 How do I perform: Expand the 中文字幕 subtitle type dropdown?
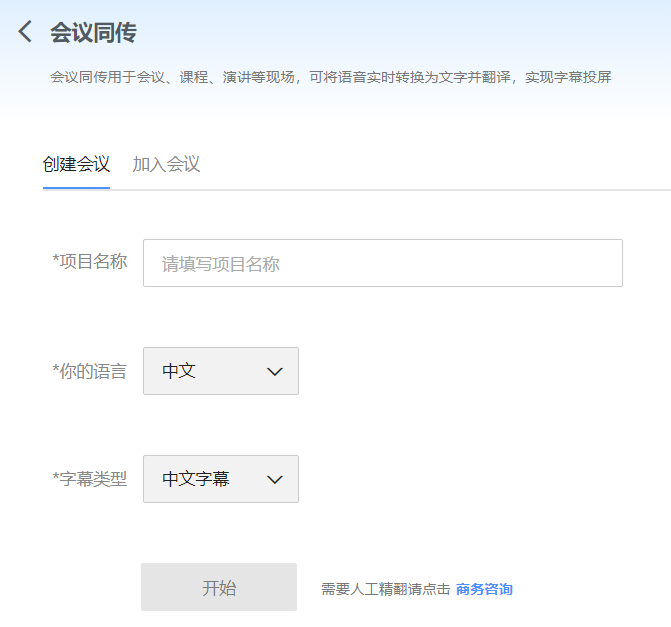point(220,479)
